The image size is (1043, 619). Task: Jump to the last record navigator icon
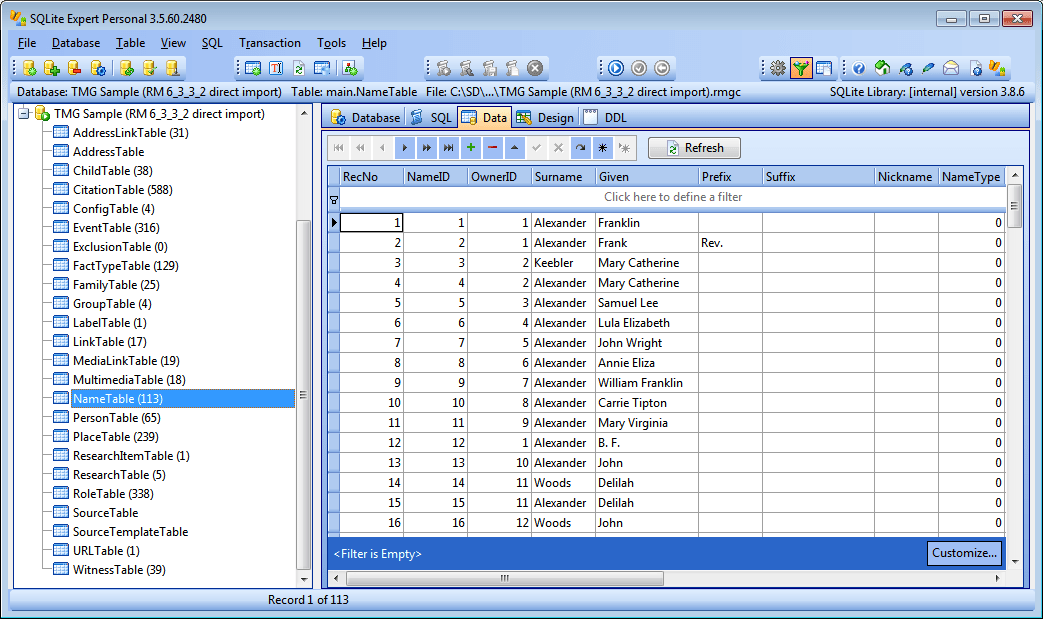(x=448, y=148)
